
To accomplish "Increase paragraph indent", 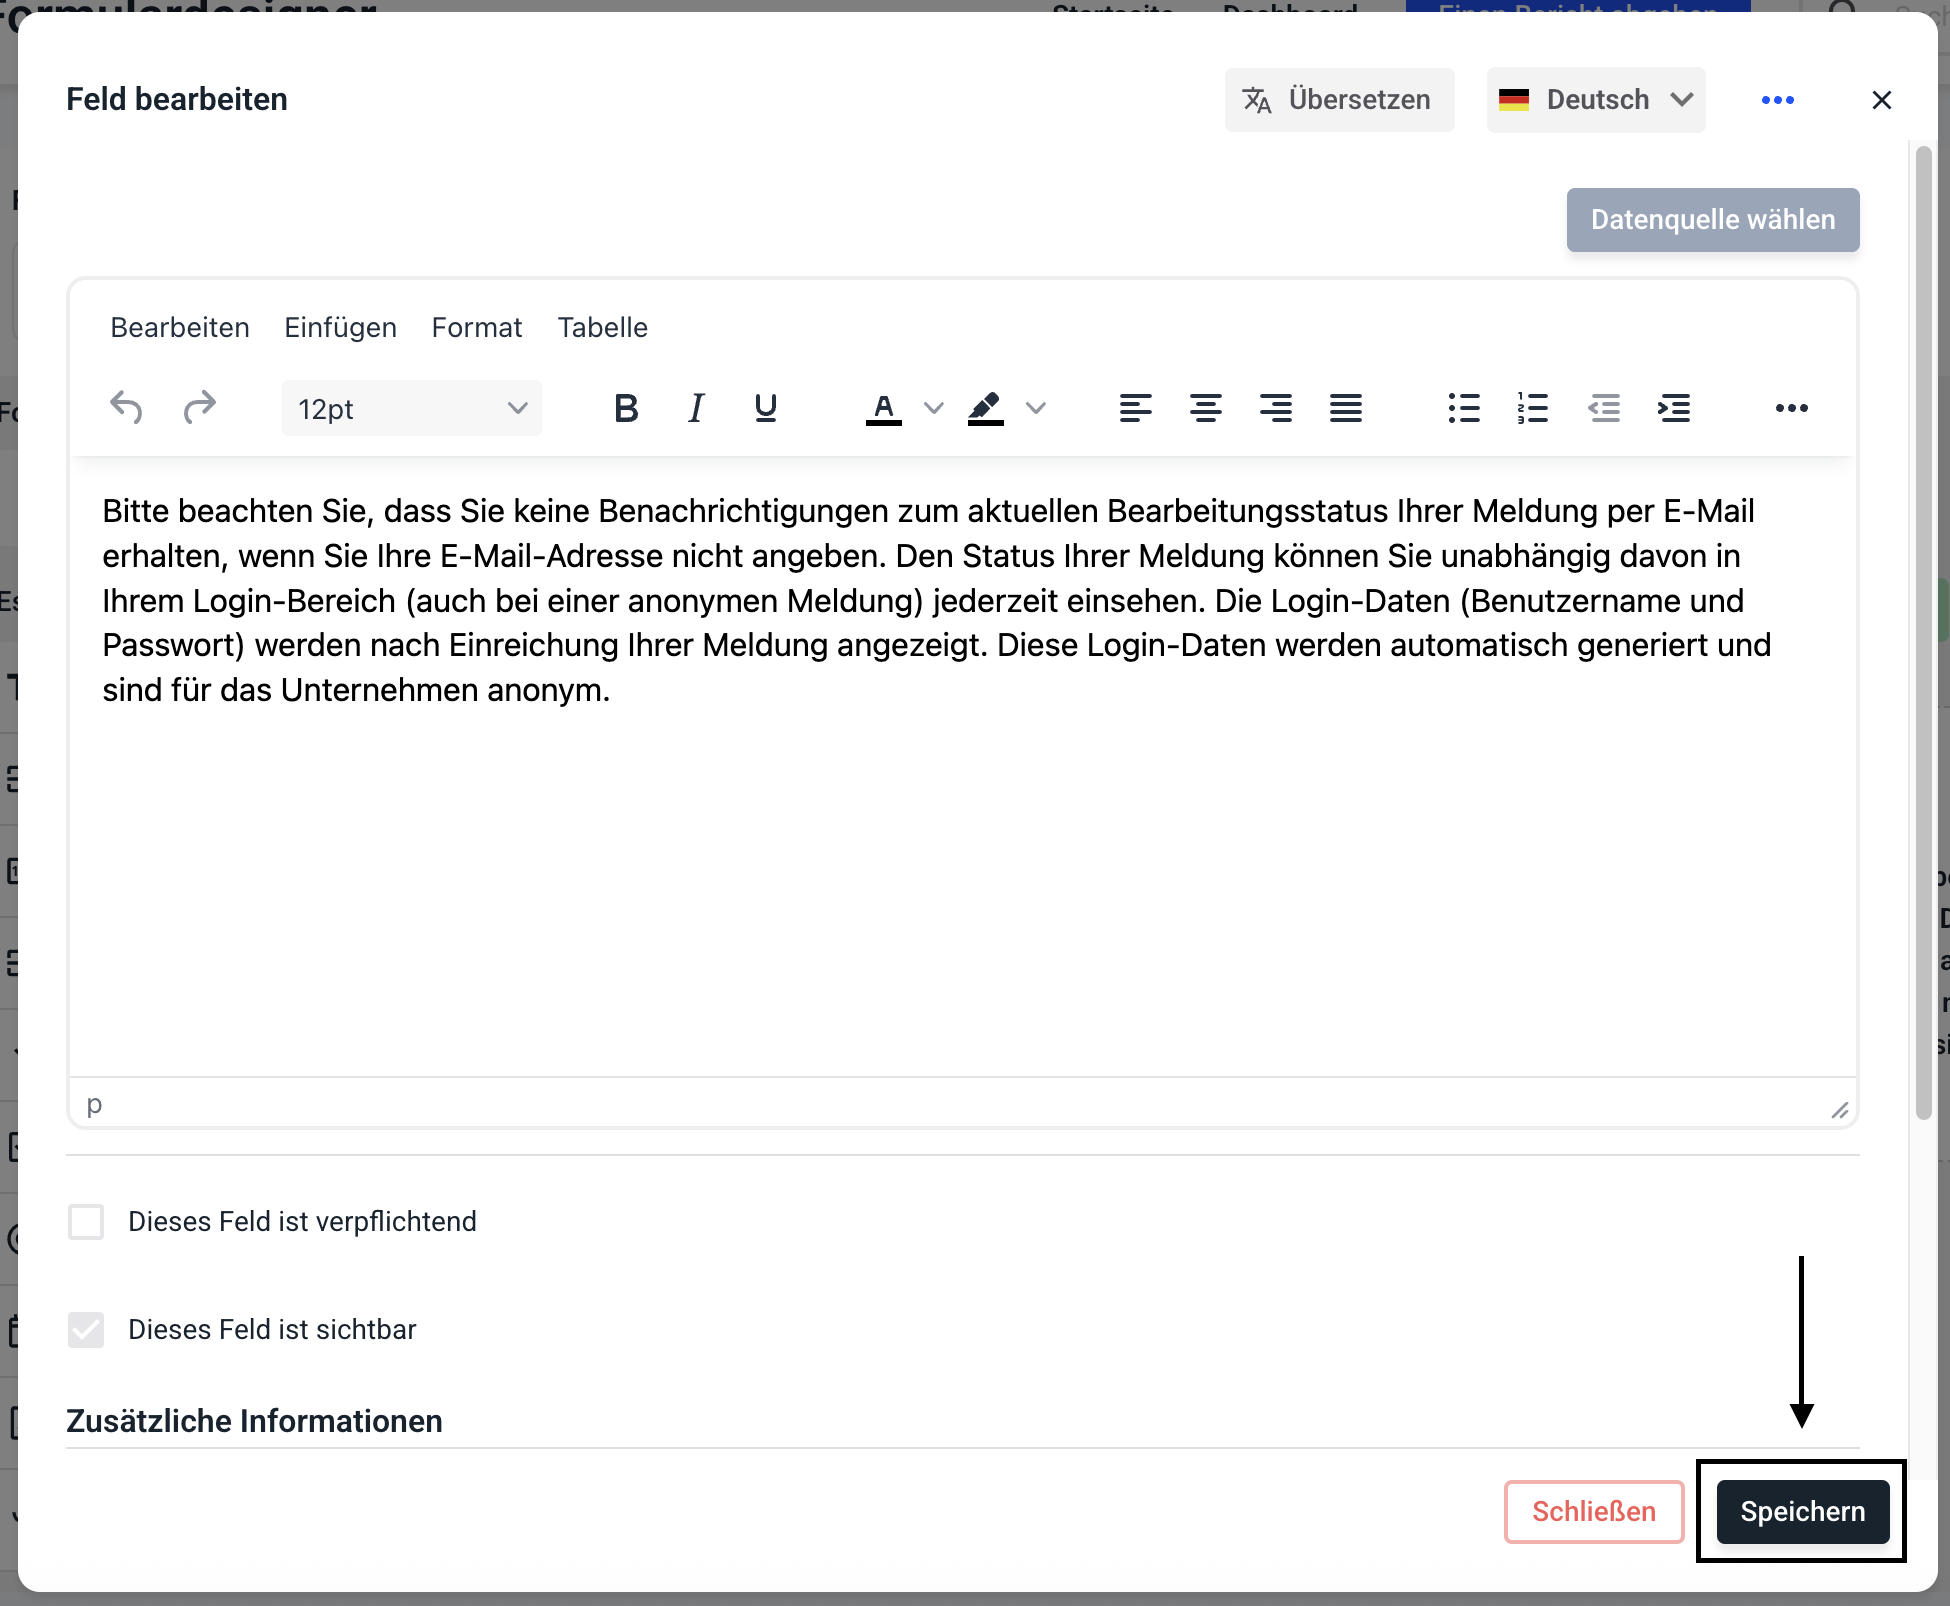I will [1674, 408].
